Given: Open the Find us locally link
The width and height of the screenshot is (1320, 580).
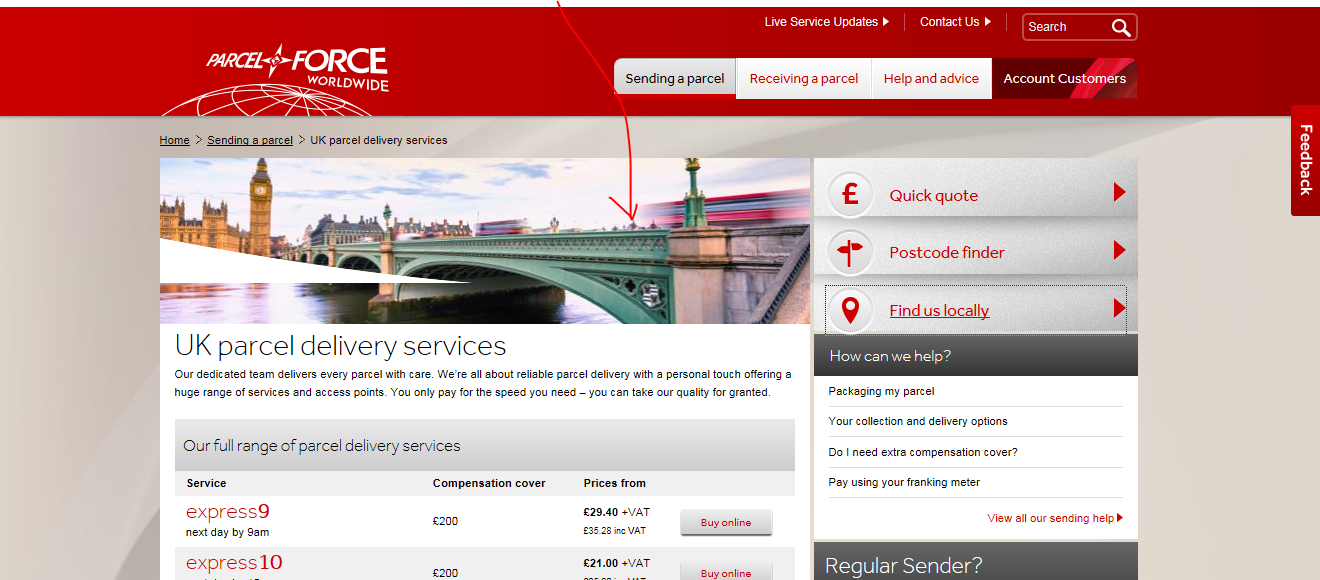Looking at the screenshot, I should point(939,311).
